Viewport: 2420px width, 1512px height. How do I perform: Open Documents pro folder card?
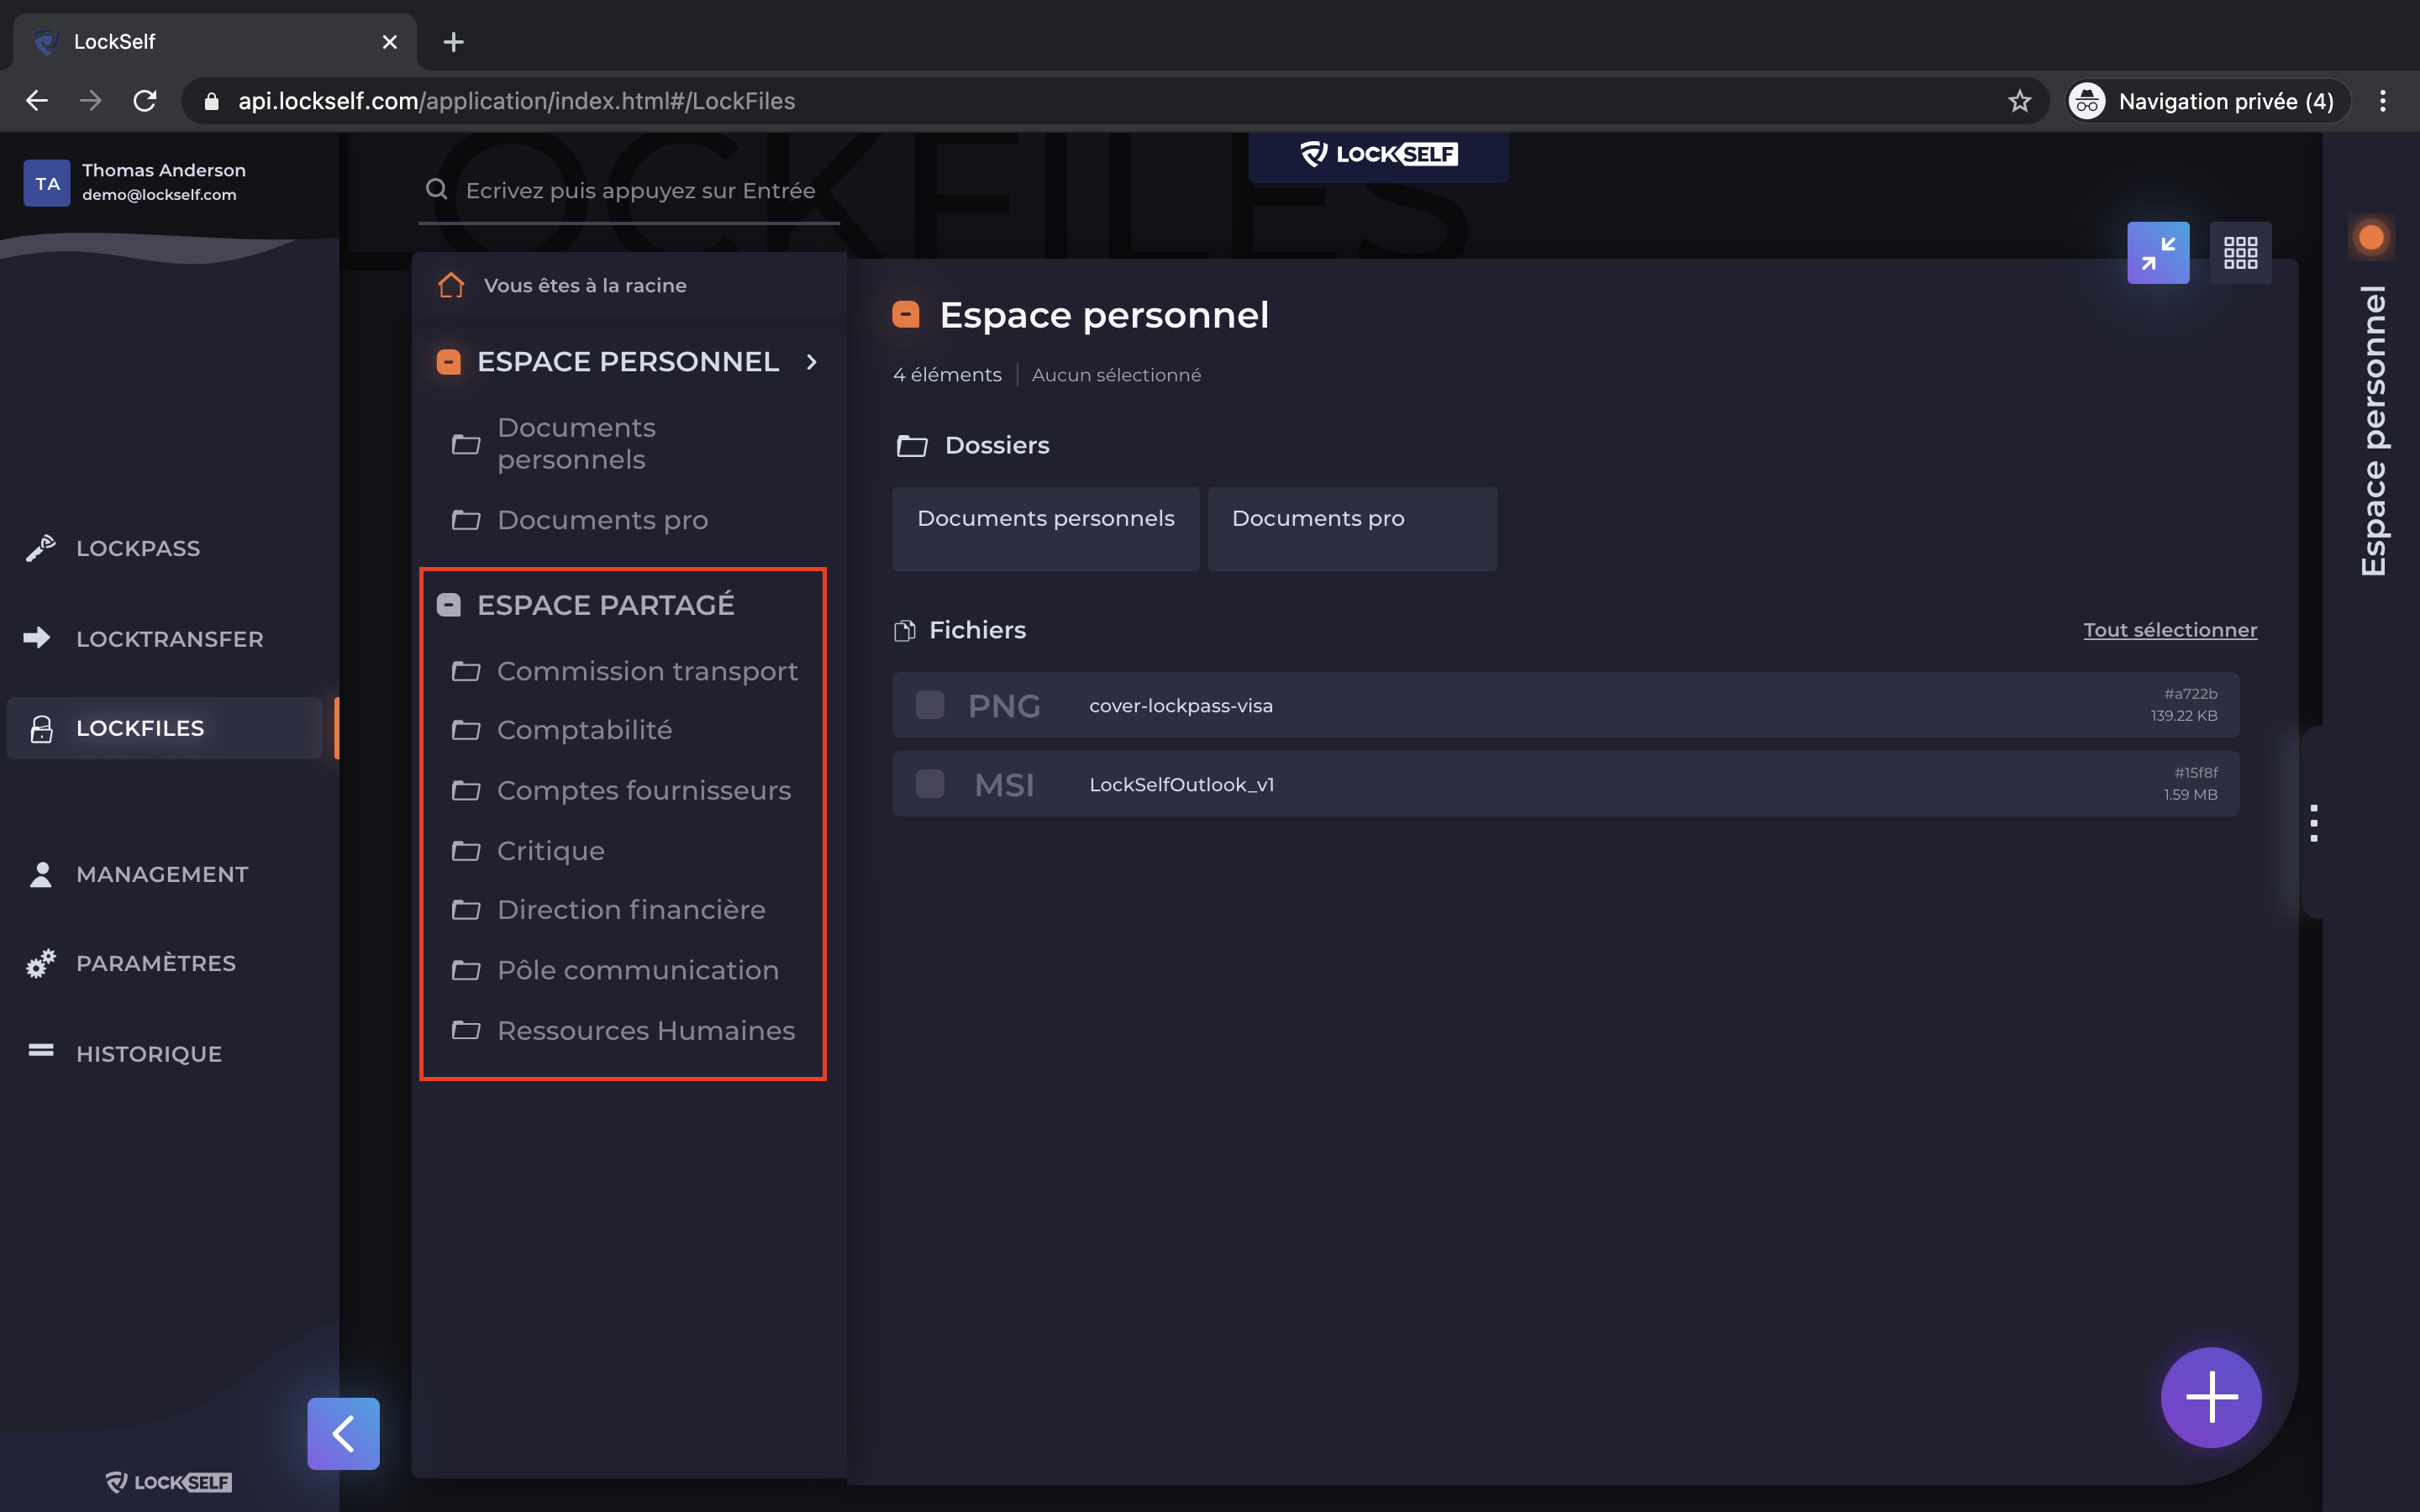click(x=1352, y=529)
